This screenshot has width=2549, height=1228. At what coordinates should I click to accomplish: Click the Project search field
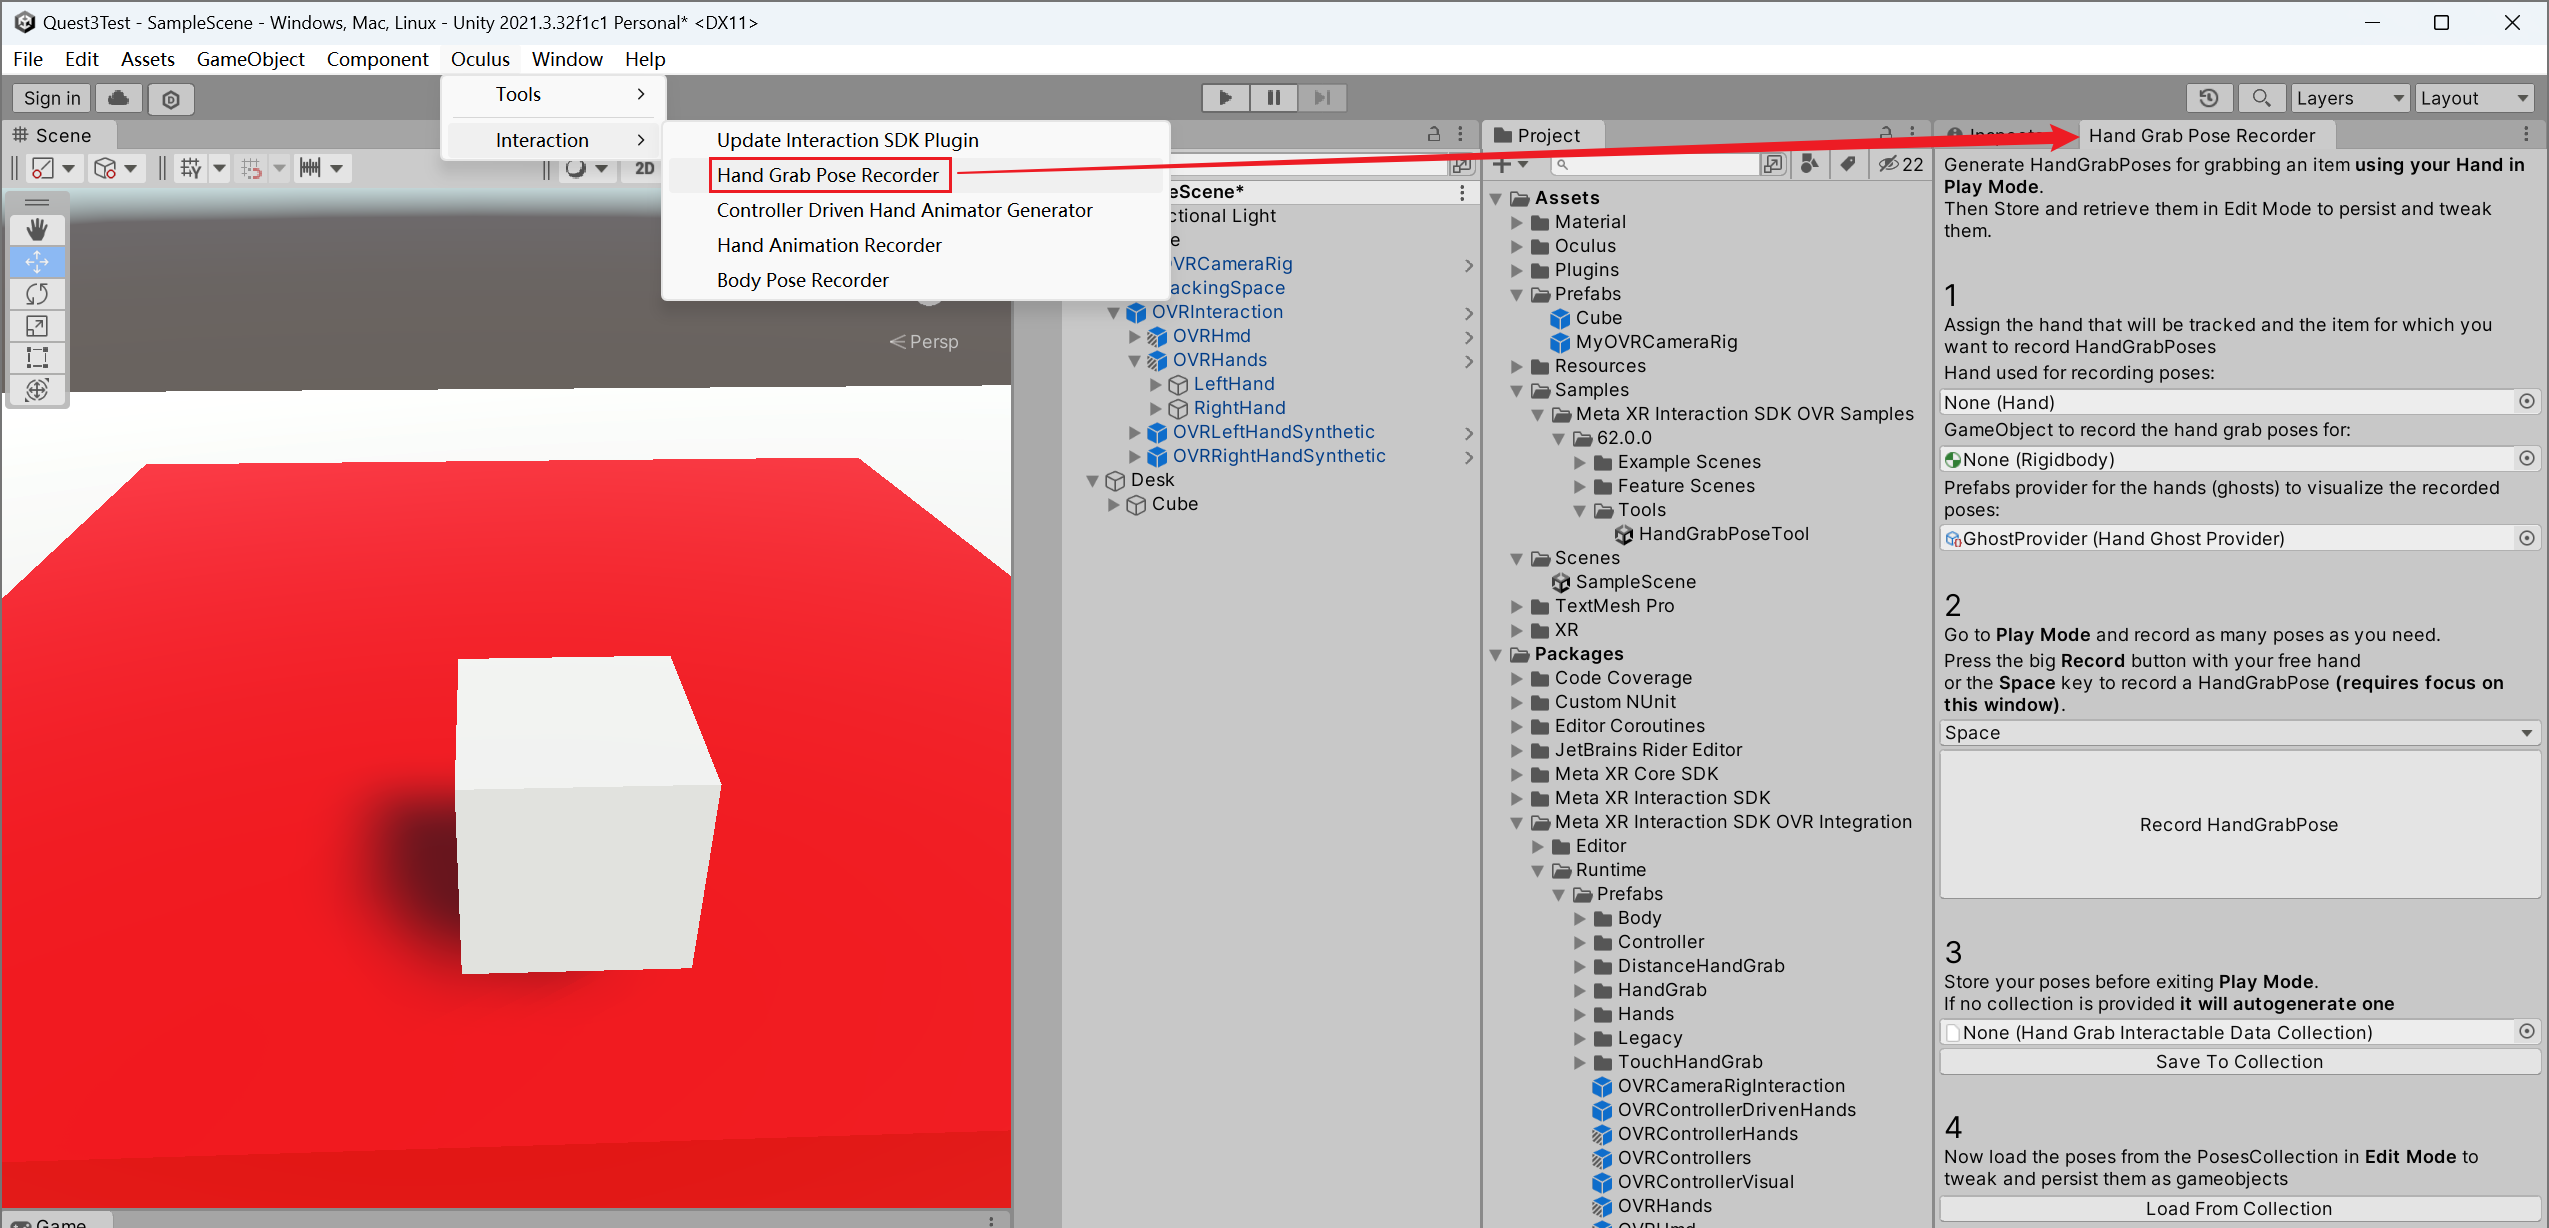[x=1656, y=165]
